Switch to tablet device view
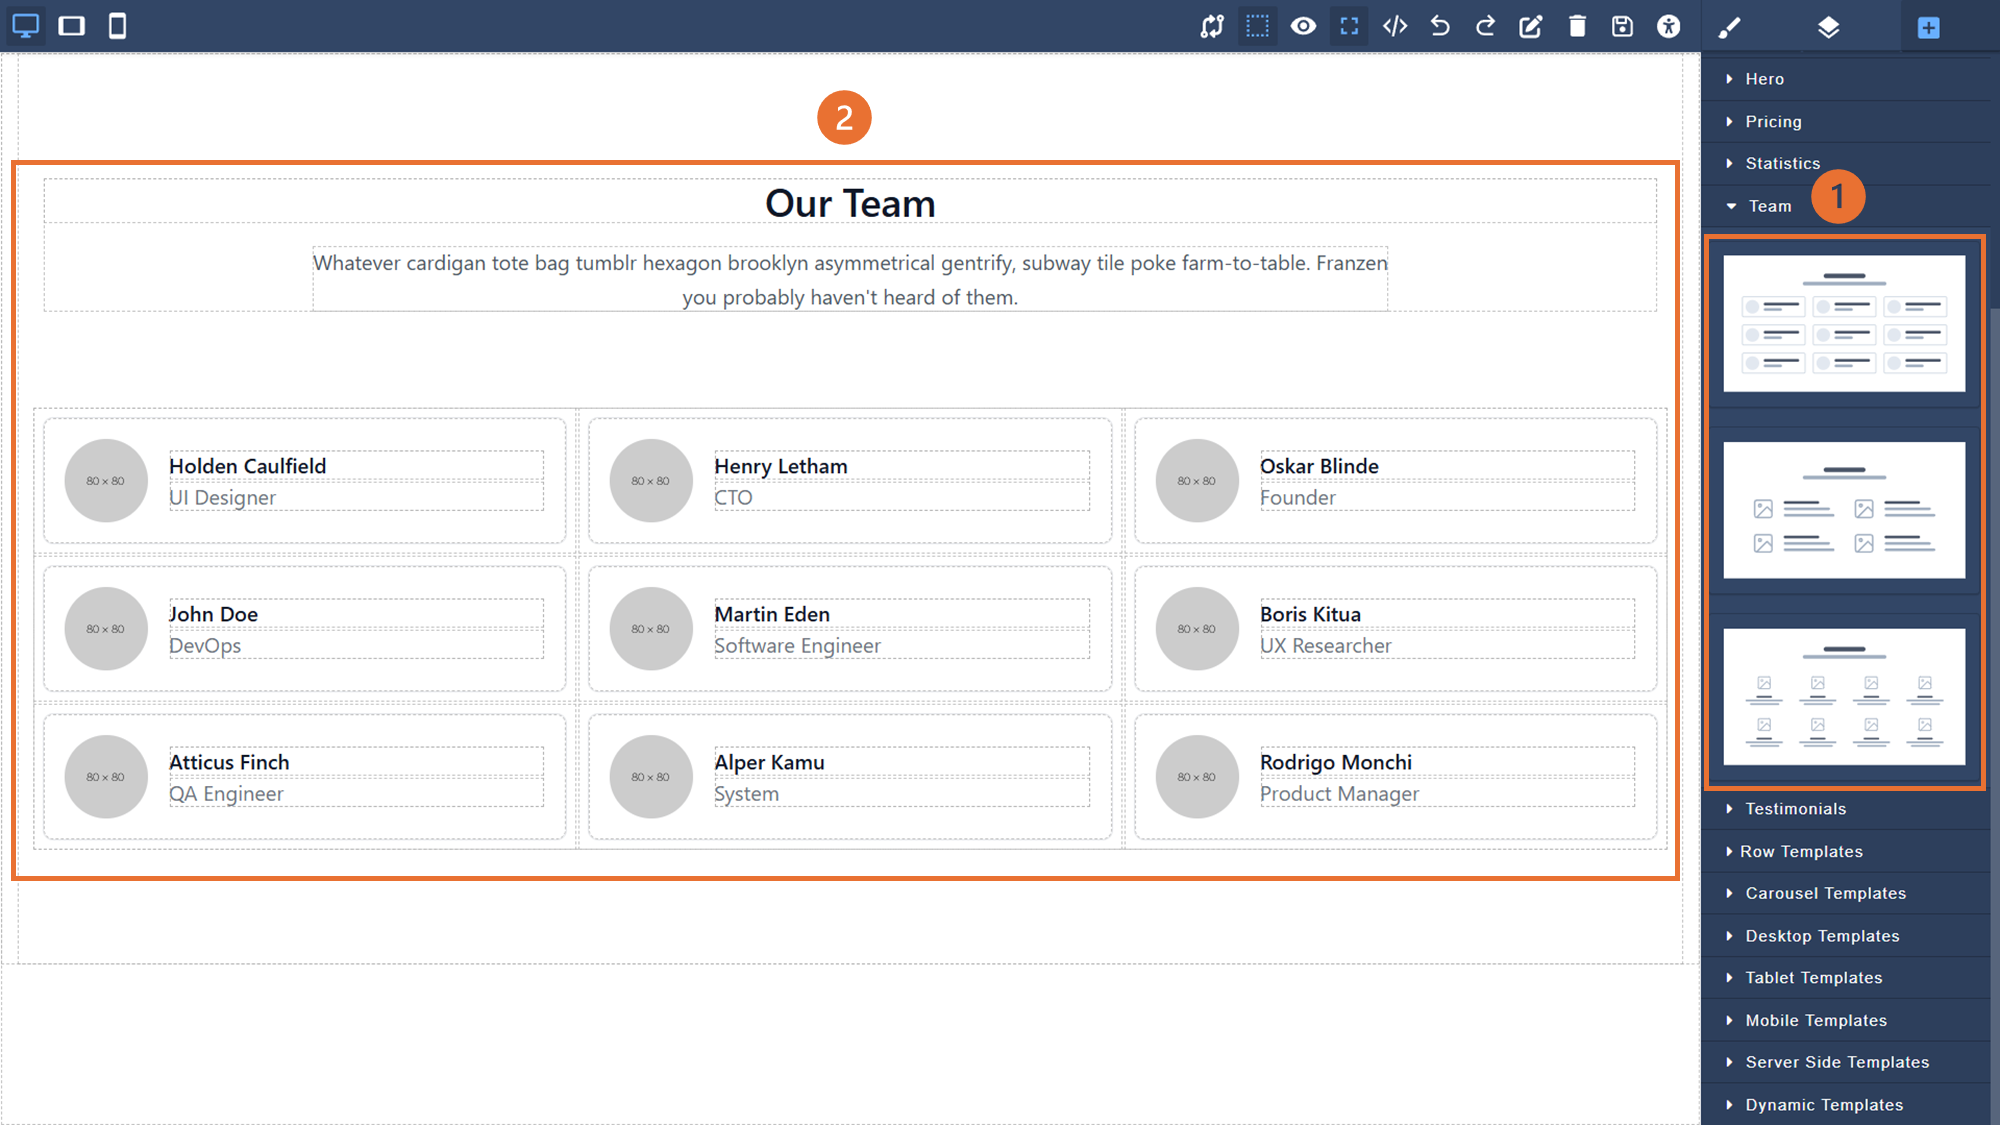2000x1125 pixels. click(x=72, y=26)
